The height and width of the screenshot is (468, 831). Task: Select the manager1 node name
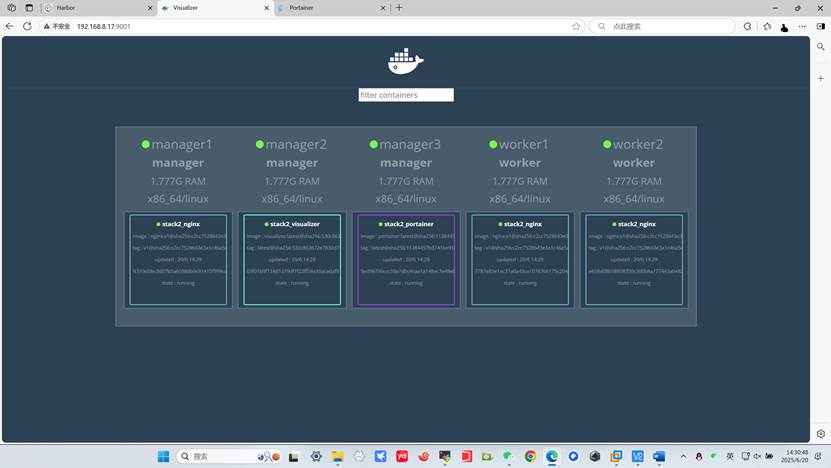pos(182,144)
